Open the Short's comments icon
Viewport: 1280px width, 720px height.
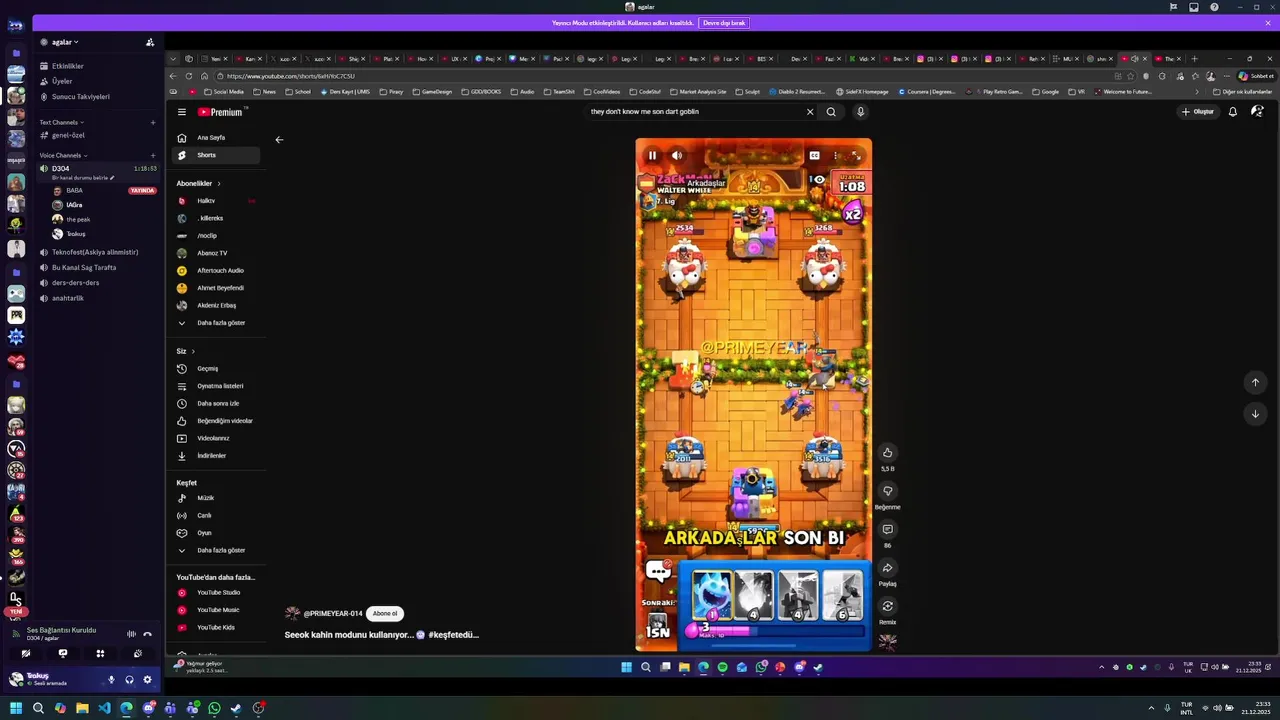887,529
